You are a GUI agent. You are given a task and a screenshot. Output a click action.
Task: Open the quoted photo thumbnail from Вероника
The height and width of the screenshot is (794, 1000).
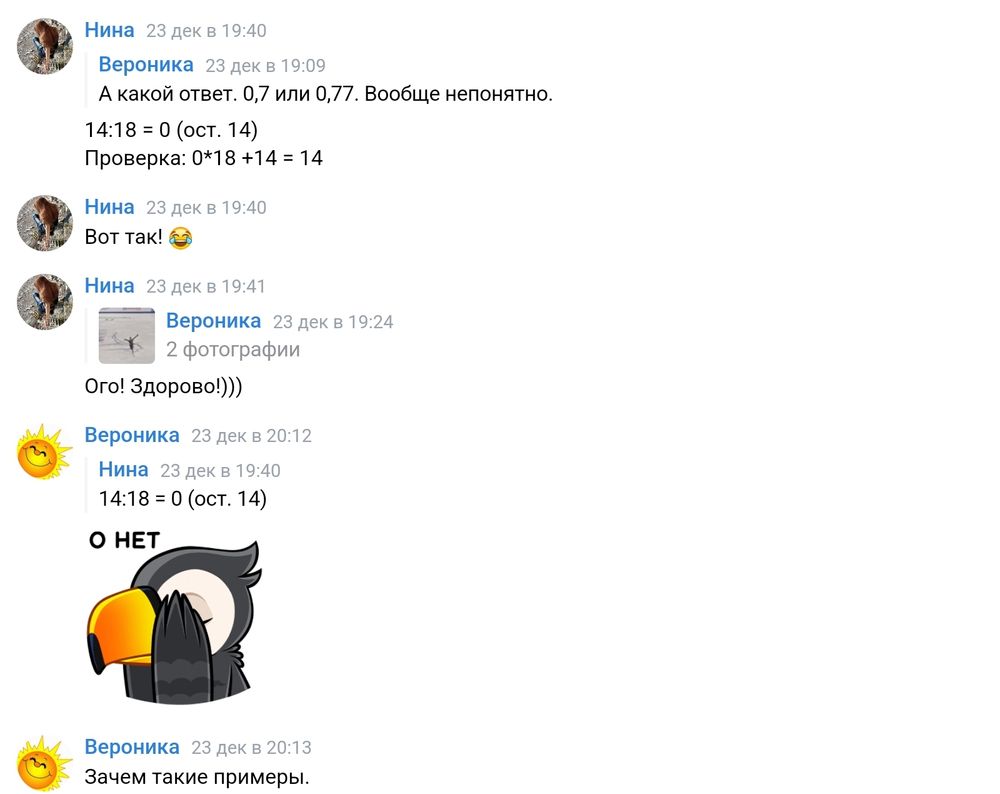tap(127, 335)
